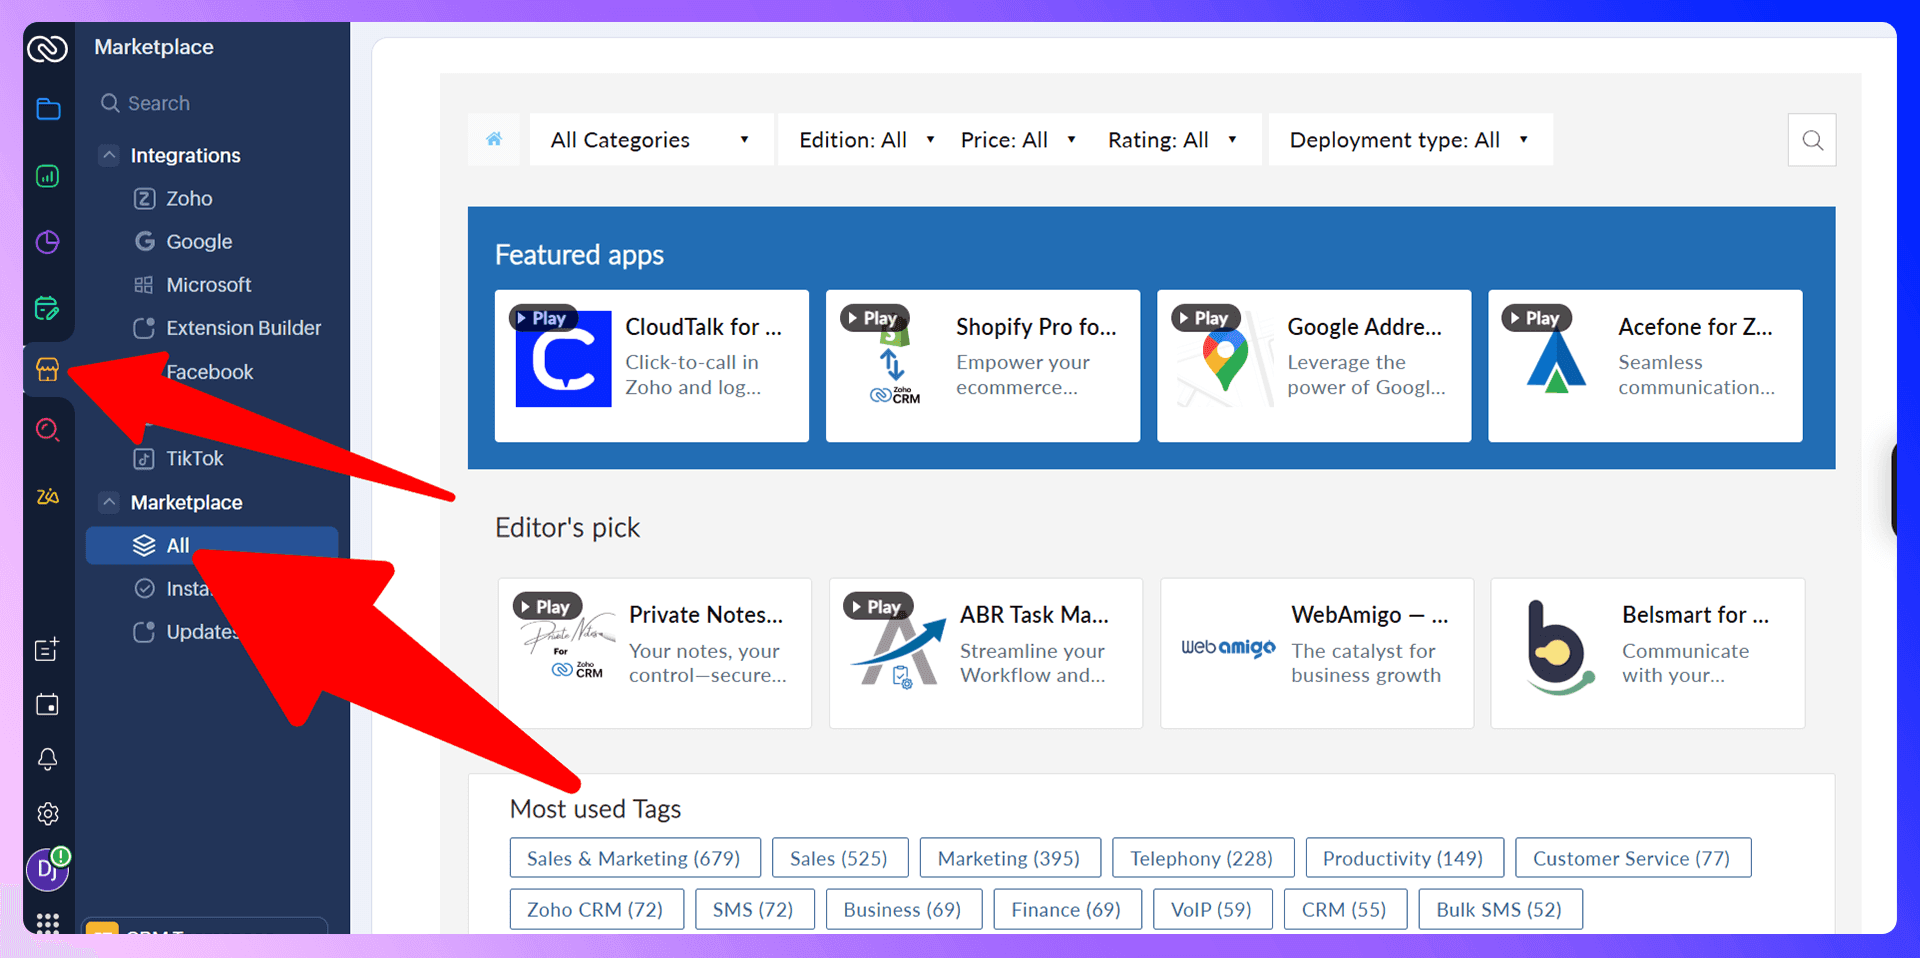
Task: Filter by Customer Service (77) tag
Action: [x=1633, y=858]
